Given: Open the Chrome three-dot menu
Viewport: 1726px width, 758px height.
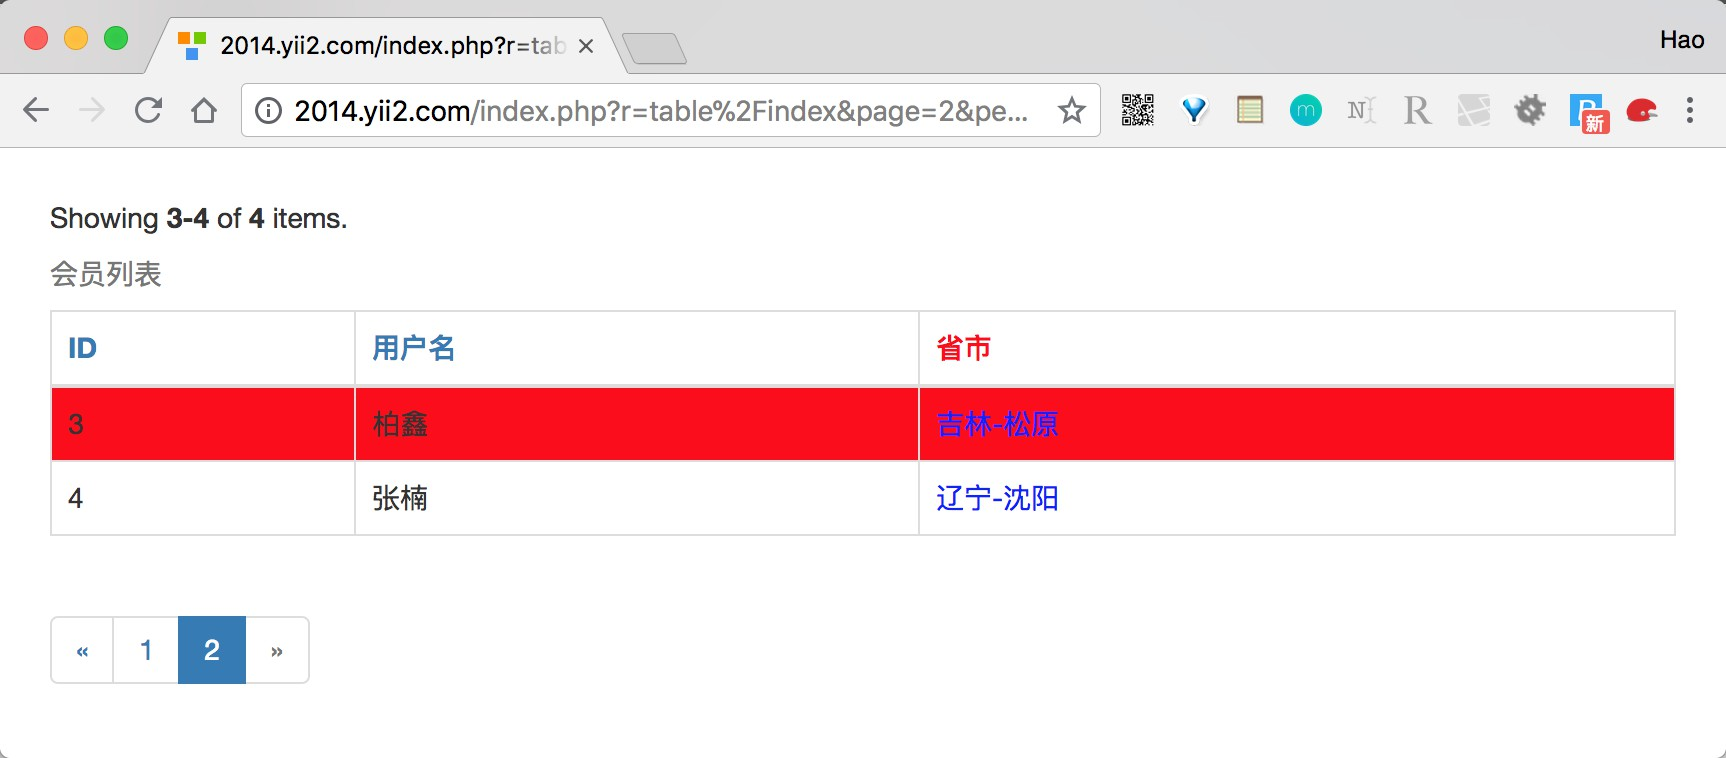Looking at the screenshot, I should click(x=1690, y=110).
